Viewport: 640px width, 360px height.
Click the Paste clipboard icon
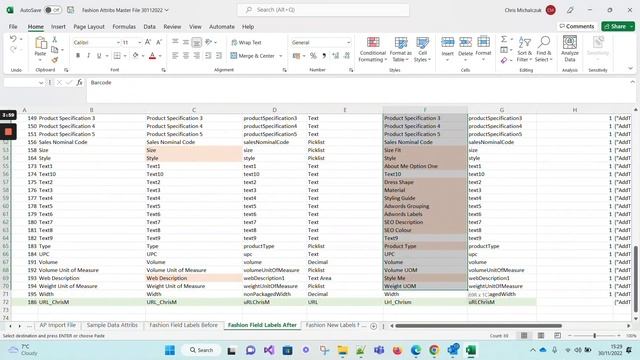click(x=40, y=42)
